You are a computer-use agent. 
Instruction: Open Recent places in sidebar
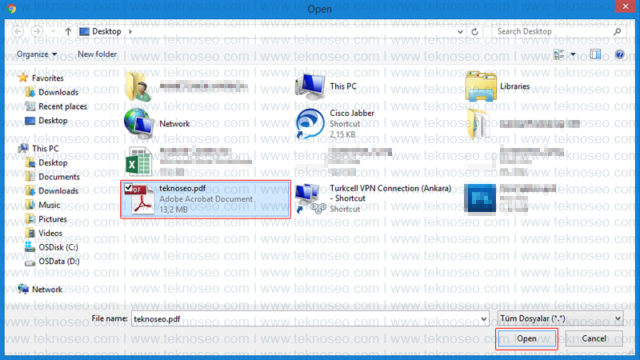(62, 107)
